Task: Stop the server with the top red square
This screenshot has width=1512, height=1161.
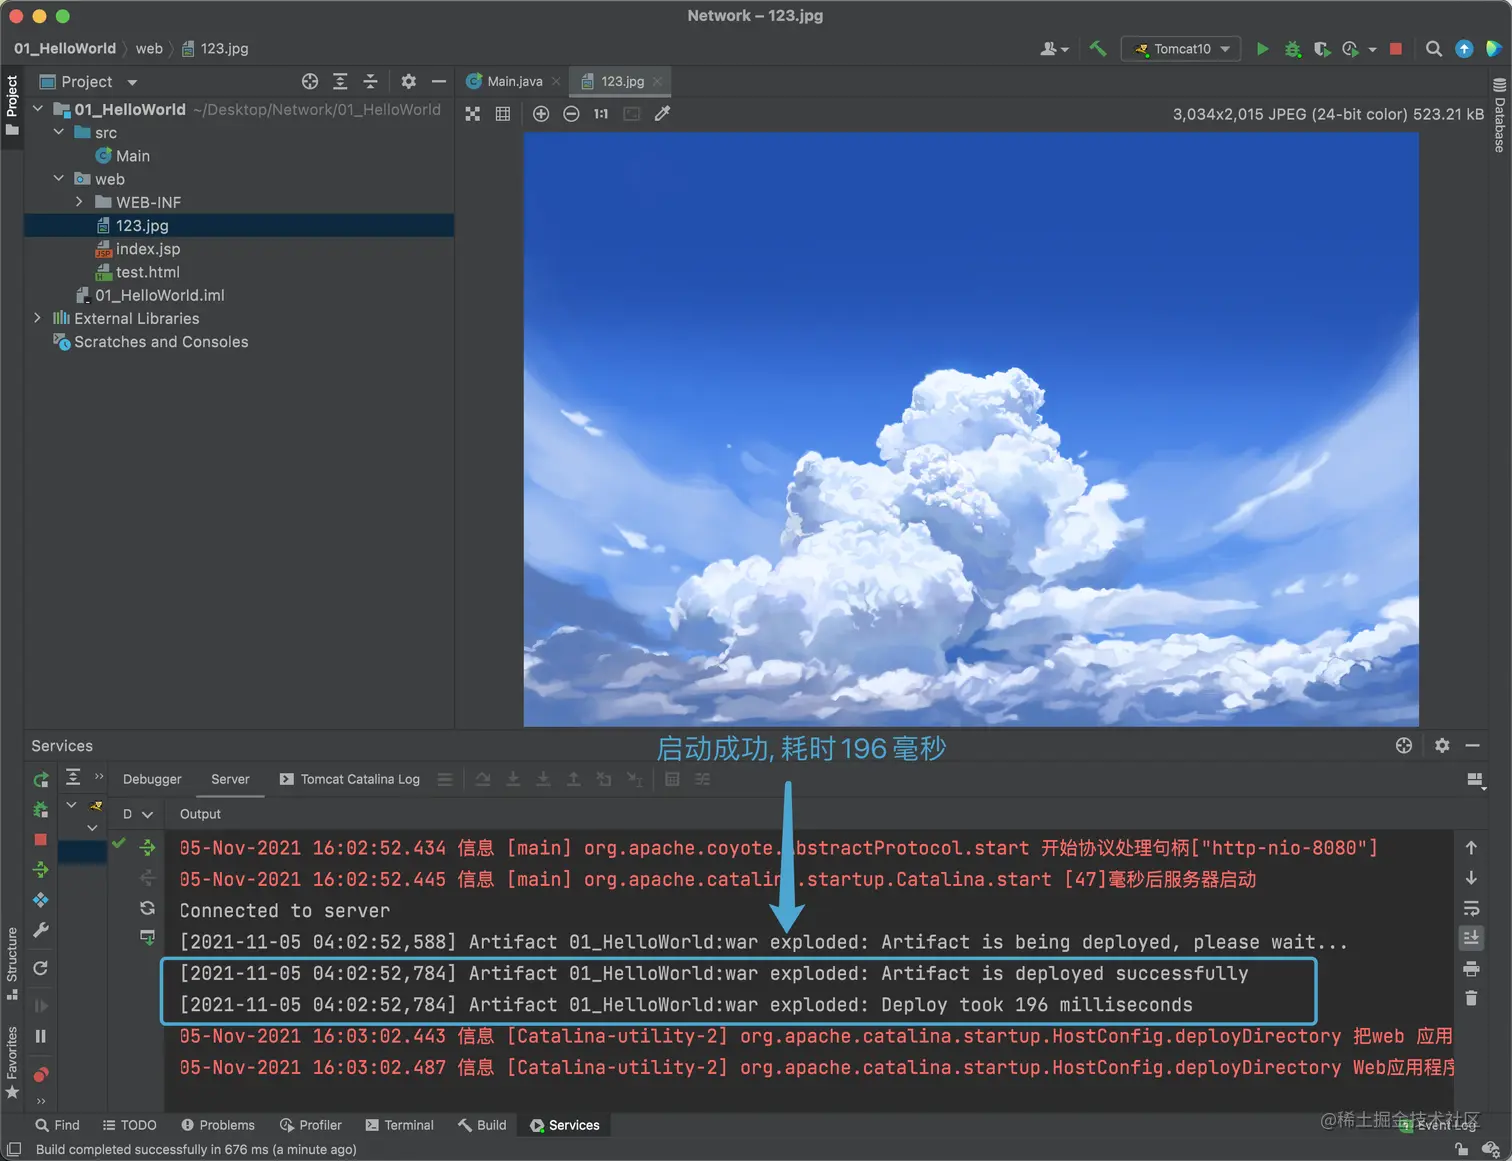Action: (1396, 48)
